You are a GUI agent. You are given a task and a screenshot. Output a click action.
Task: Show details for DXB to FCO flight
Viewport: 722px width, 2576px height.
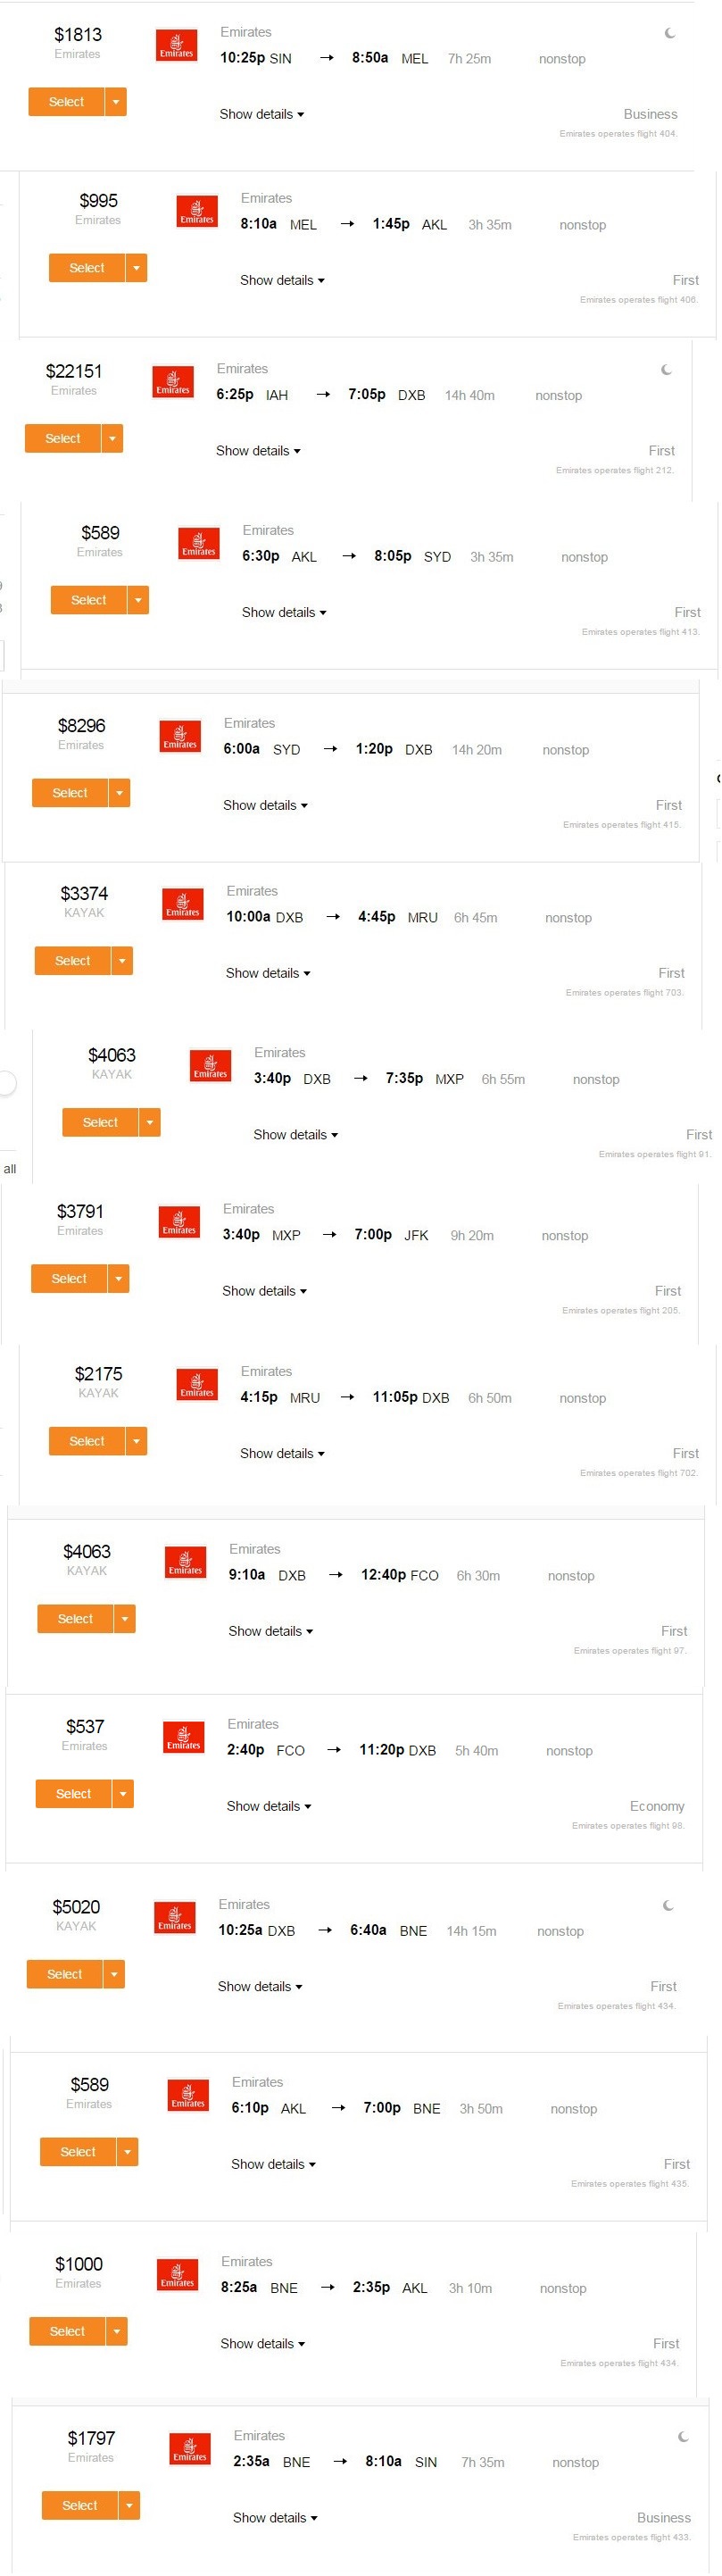point(270,1631)
